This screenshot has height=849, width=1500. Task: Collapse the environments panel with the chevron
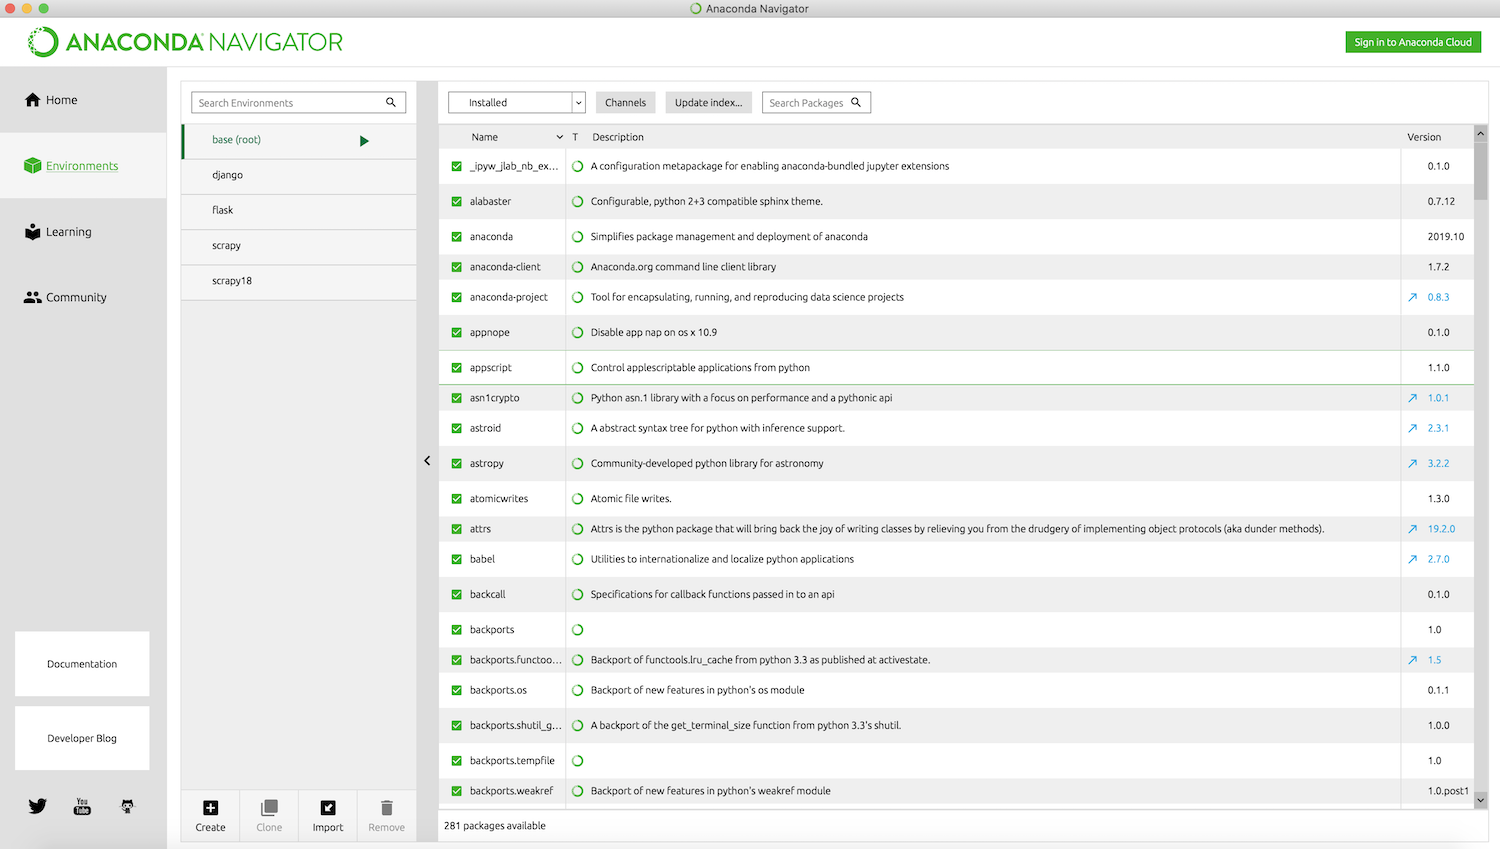tap(427, 461)
